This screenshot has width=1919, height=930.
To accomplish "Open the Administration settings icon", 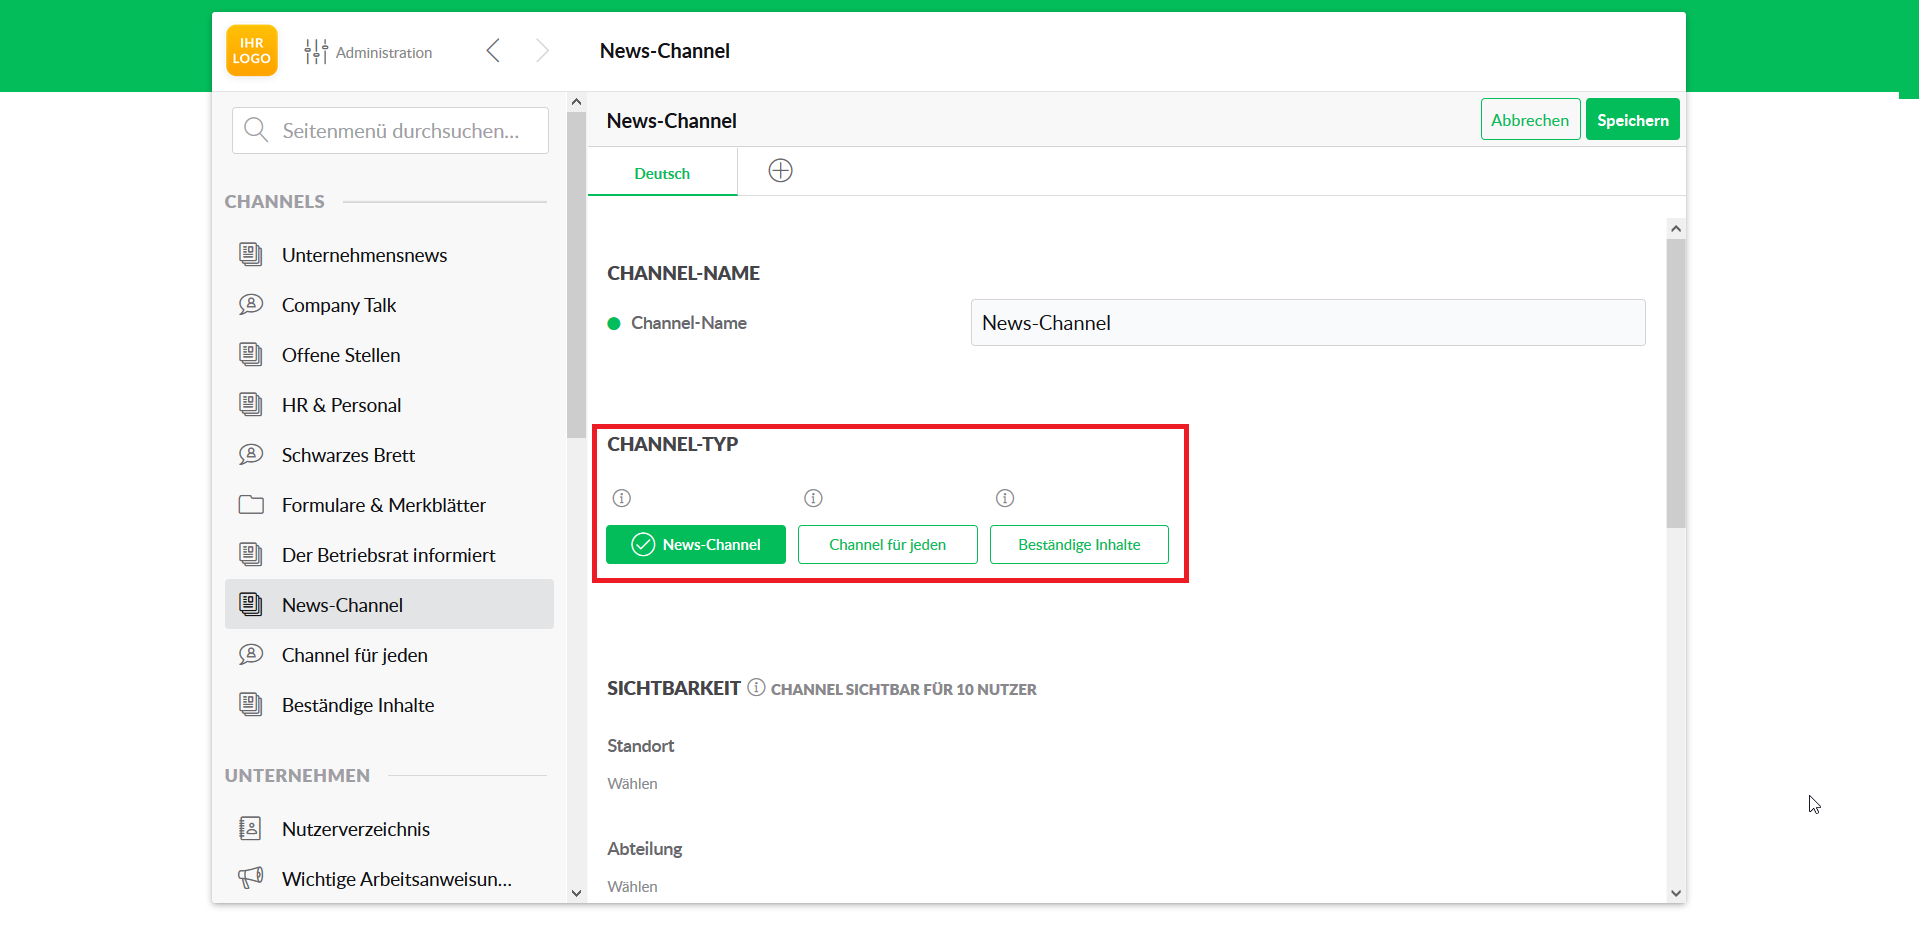I will pos(315,51).
